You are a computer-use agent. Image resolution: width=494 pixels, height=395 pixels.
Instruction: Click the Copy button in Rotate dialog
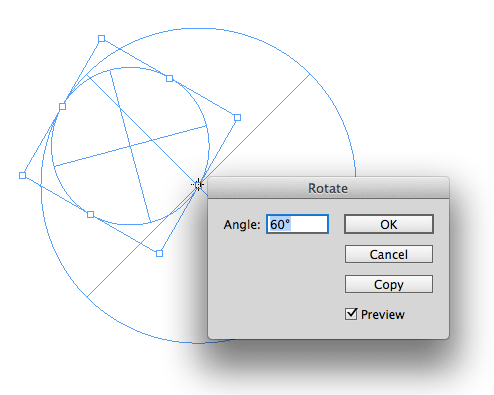coord(389,284)
